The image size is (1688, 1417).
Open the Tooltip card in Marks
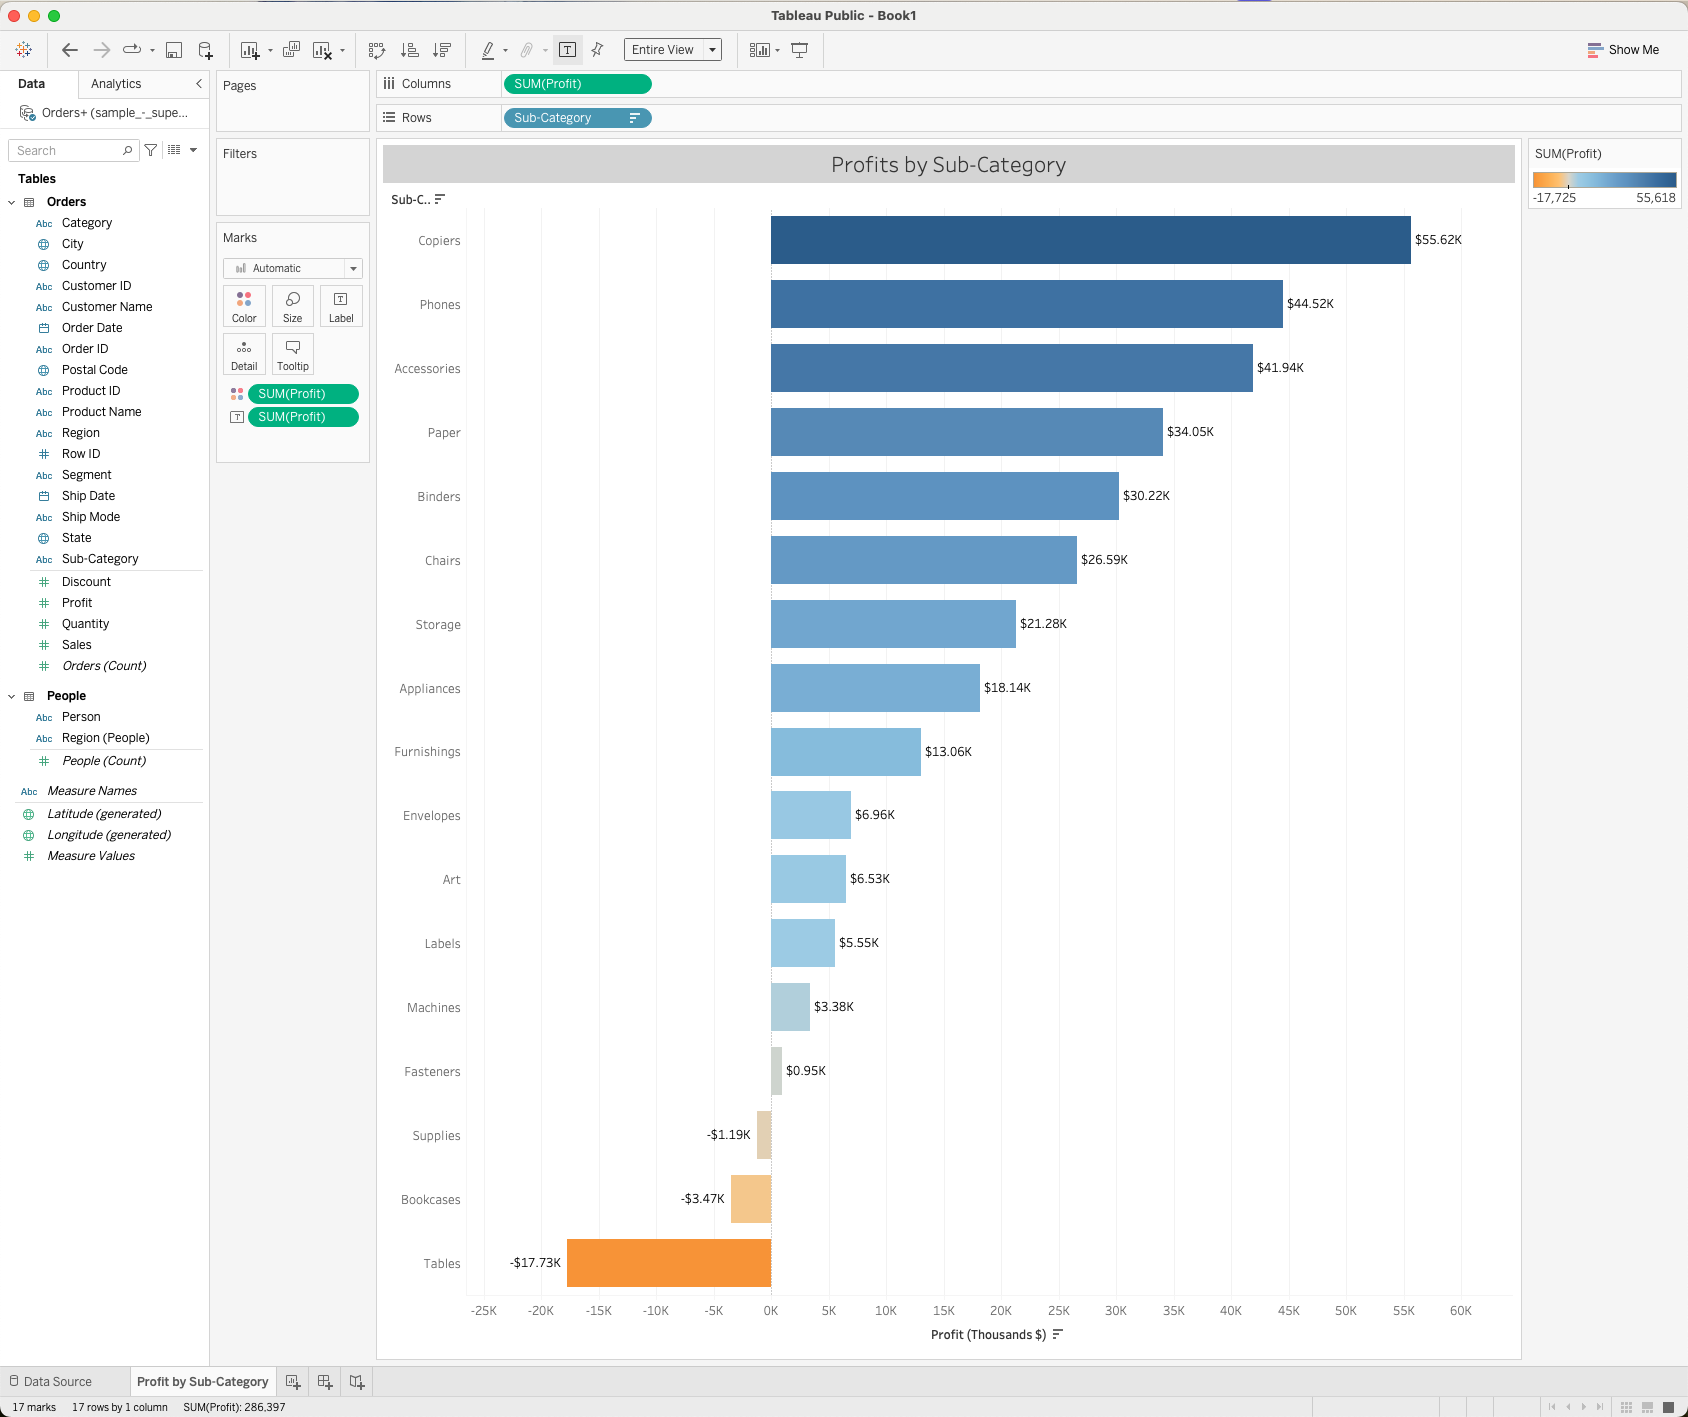coord(292,354)
